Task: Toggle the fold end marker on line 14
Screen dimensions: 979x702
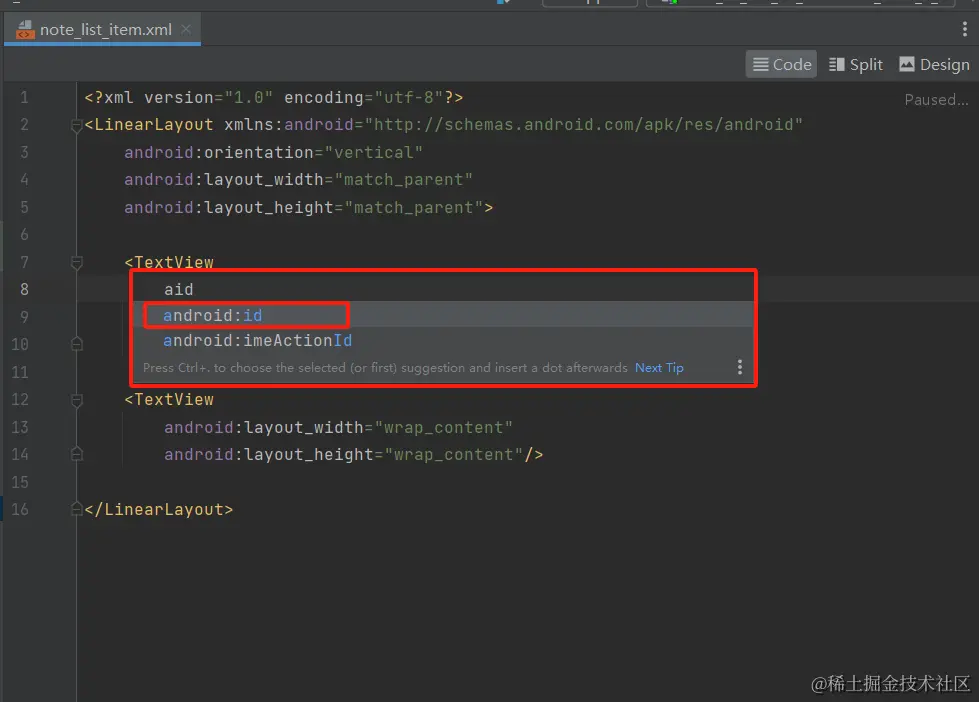Action: [x=77, y=454]
